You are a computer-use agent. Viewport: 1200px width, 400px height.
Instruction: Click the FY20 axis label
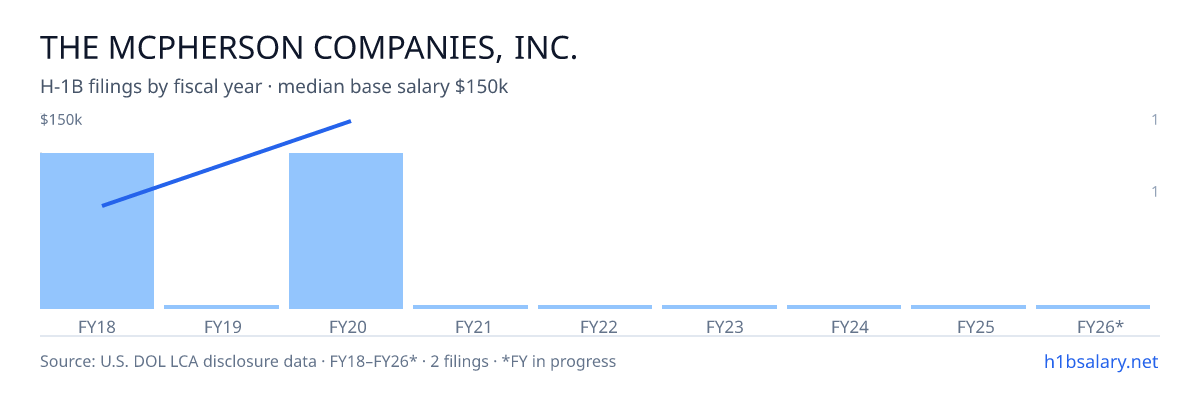[346, 326]
